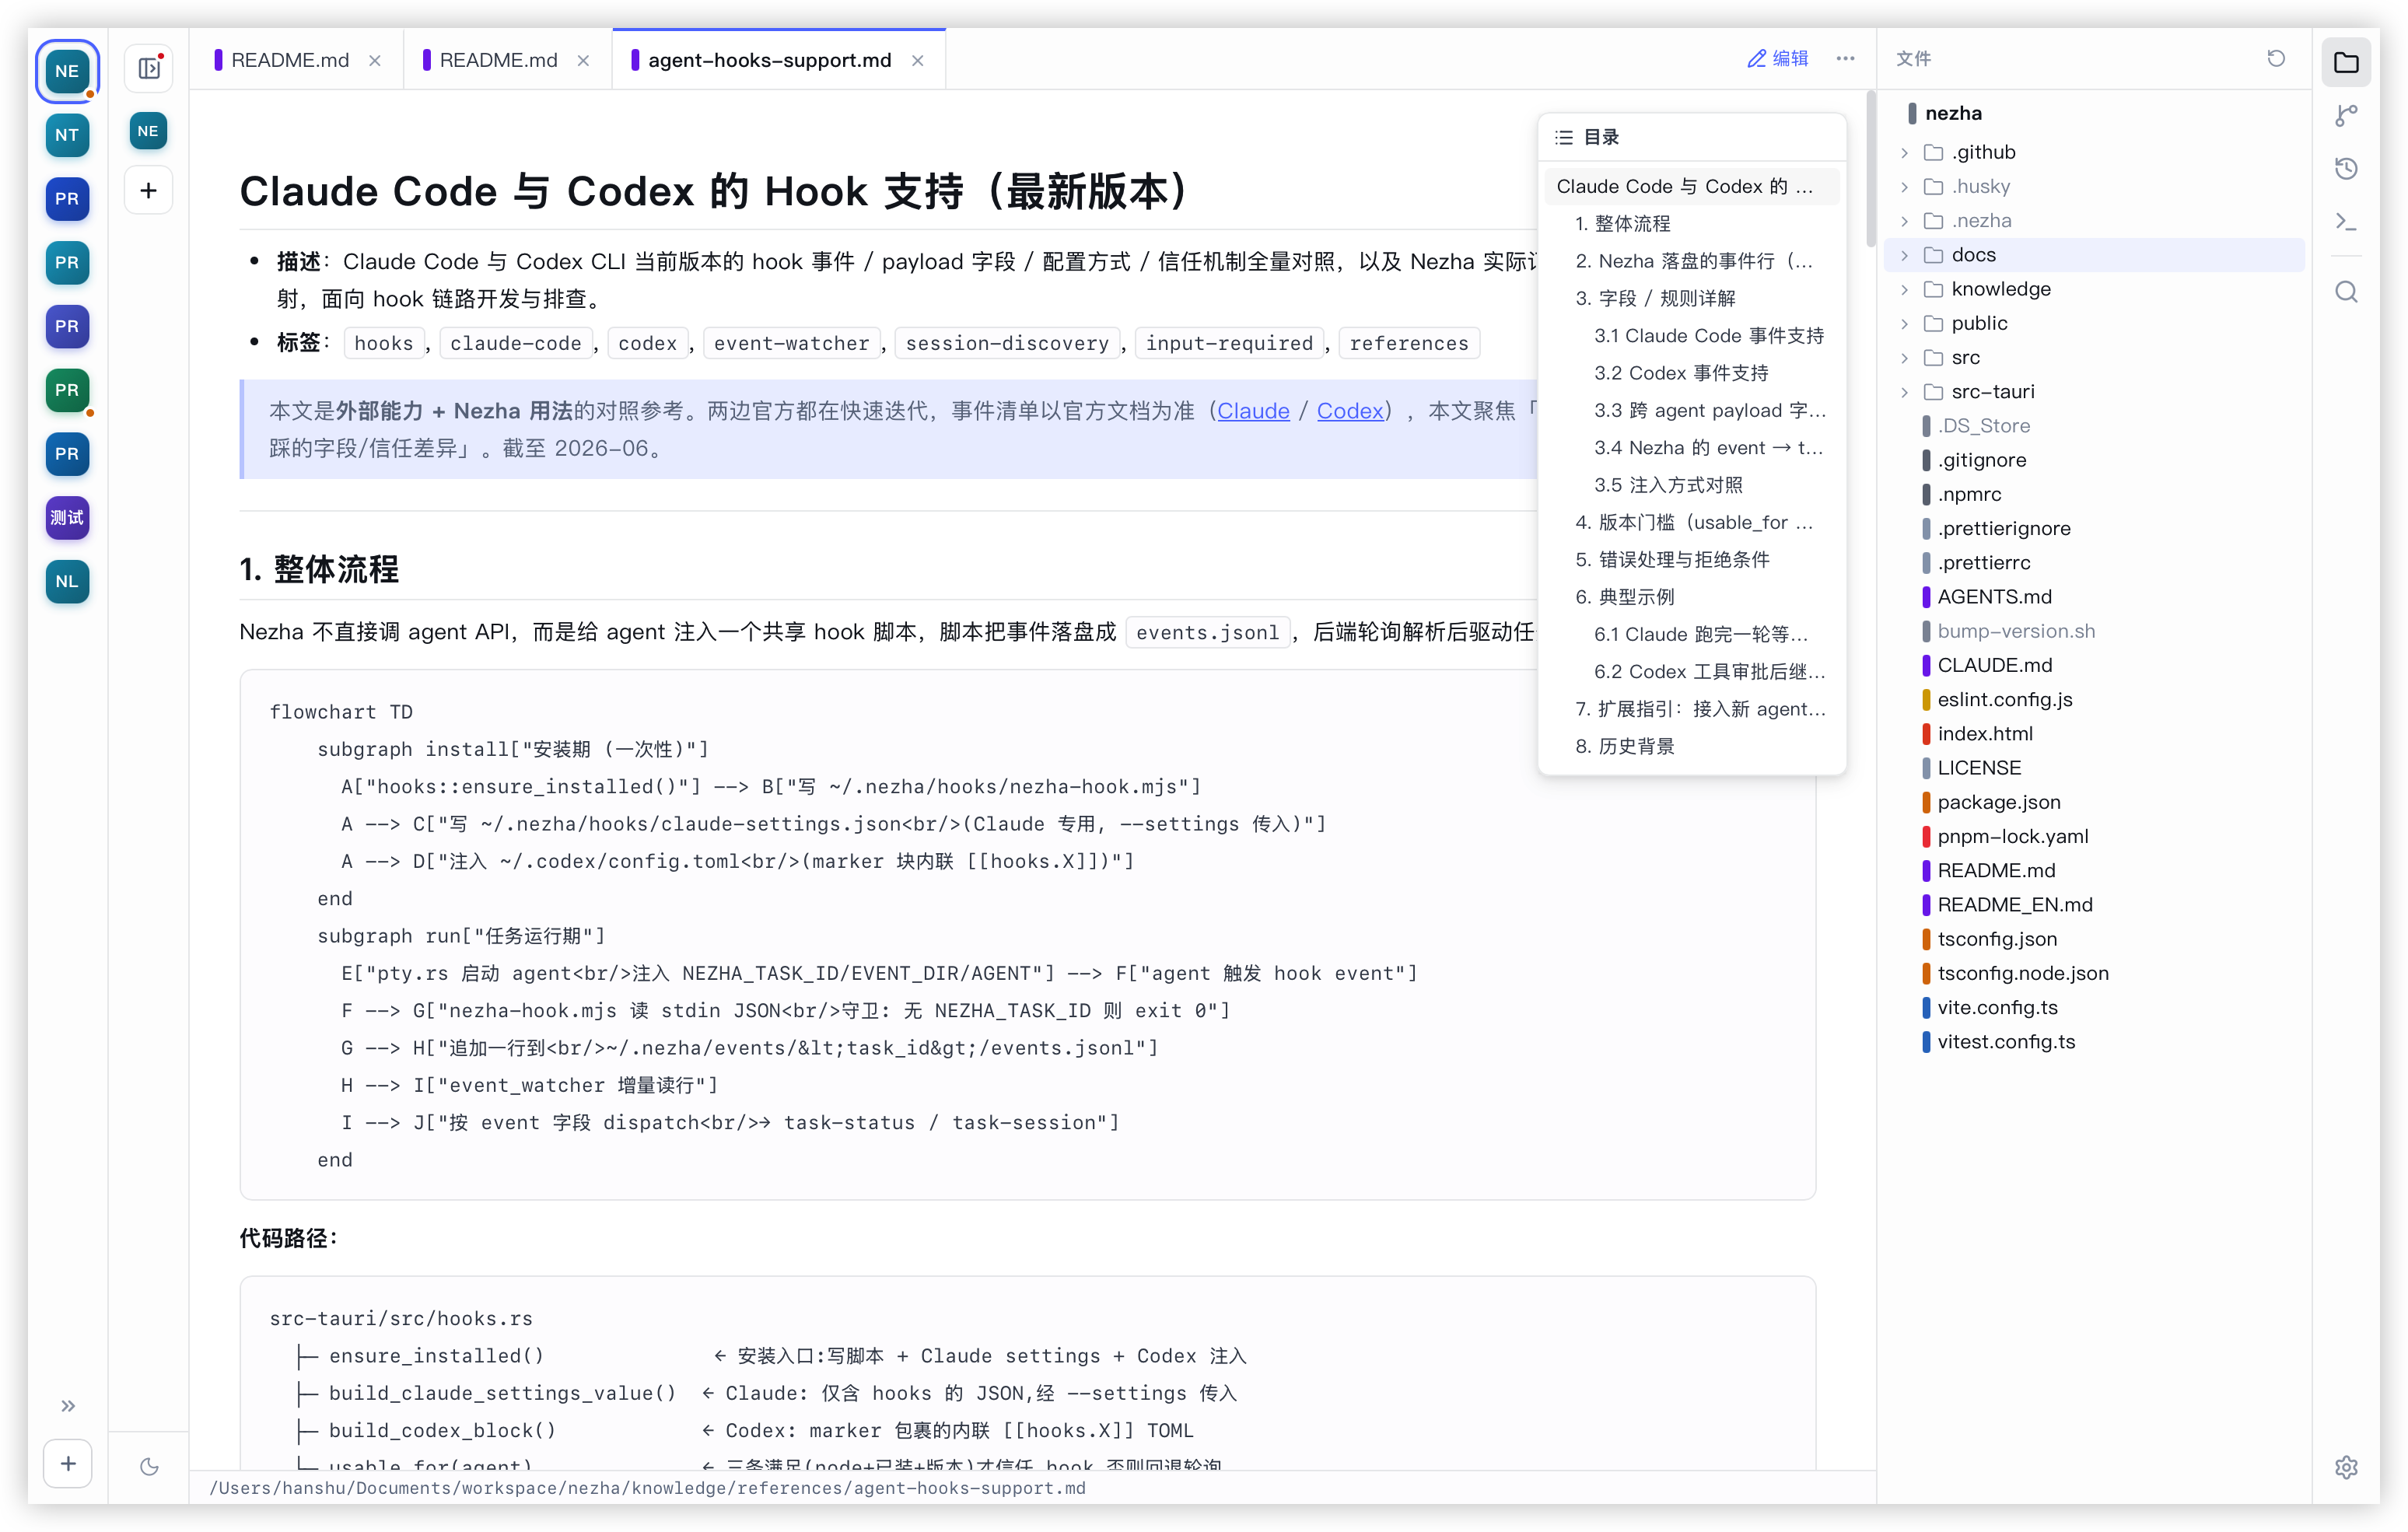Jump to TOC entry 8. 历史背景
This screenshot has width=2408, height=1532.
(x=1691, y=746)
